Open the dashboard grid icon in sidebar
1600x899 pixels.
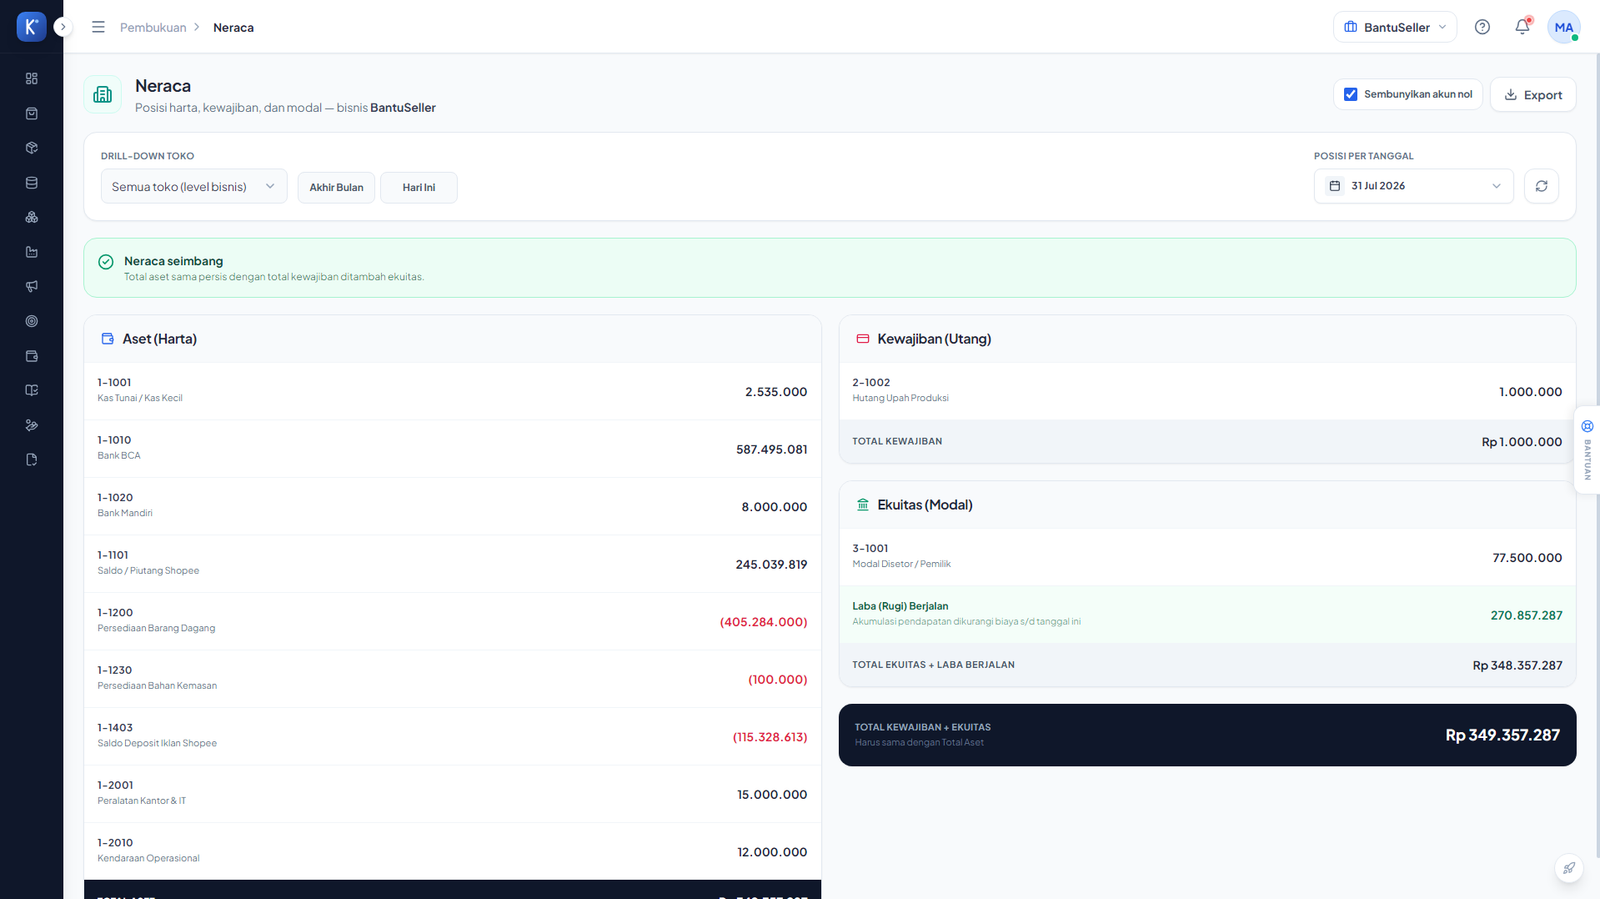[32, 78]
